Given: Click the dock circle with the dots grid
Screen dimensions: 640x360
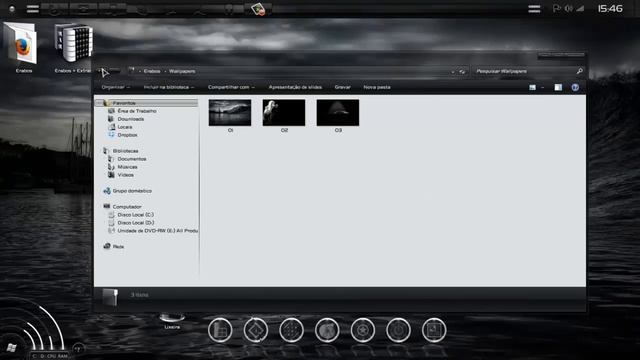Looking at the screenshot, I should tap(291, 330).
